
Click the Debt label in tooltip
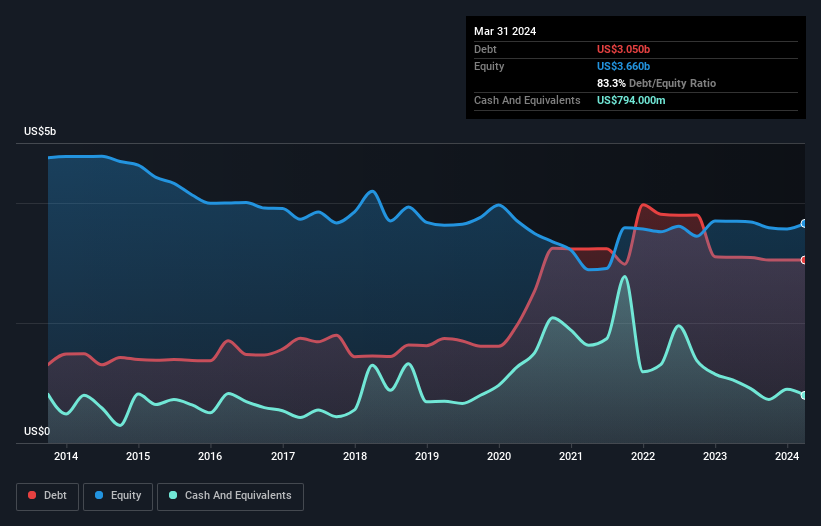[485, 49]
